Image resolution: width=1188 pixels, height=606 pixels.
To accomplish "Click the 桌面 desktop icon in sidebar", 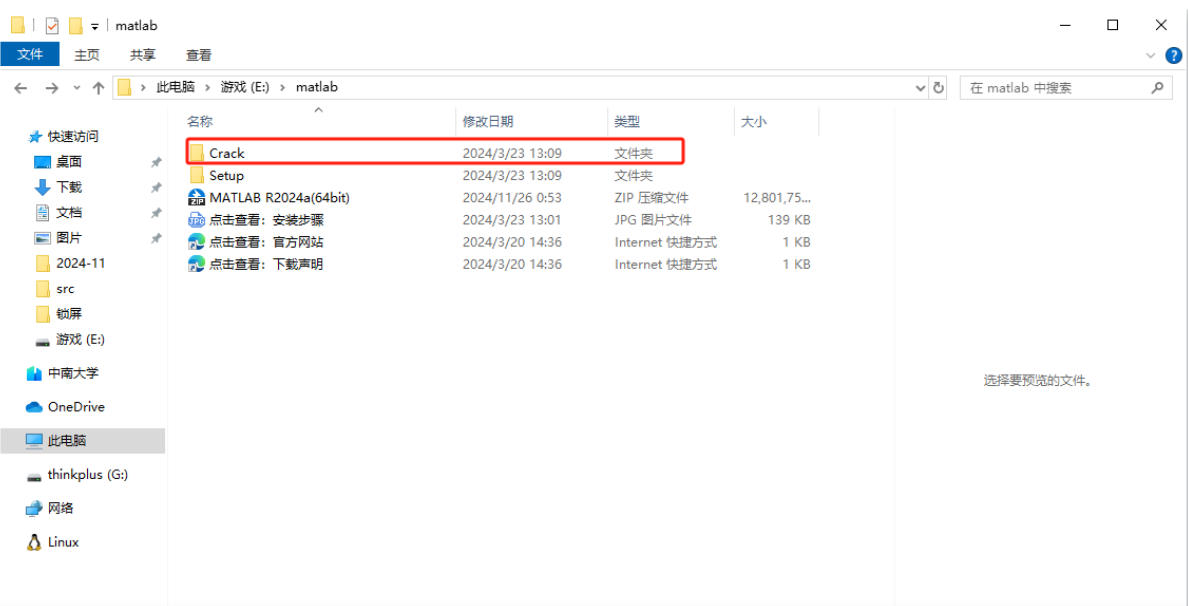I will pyautogui.click(x=42, y=162).
